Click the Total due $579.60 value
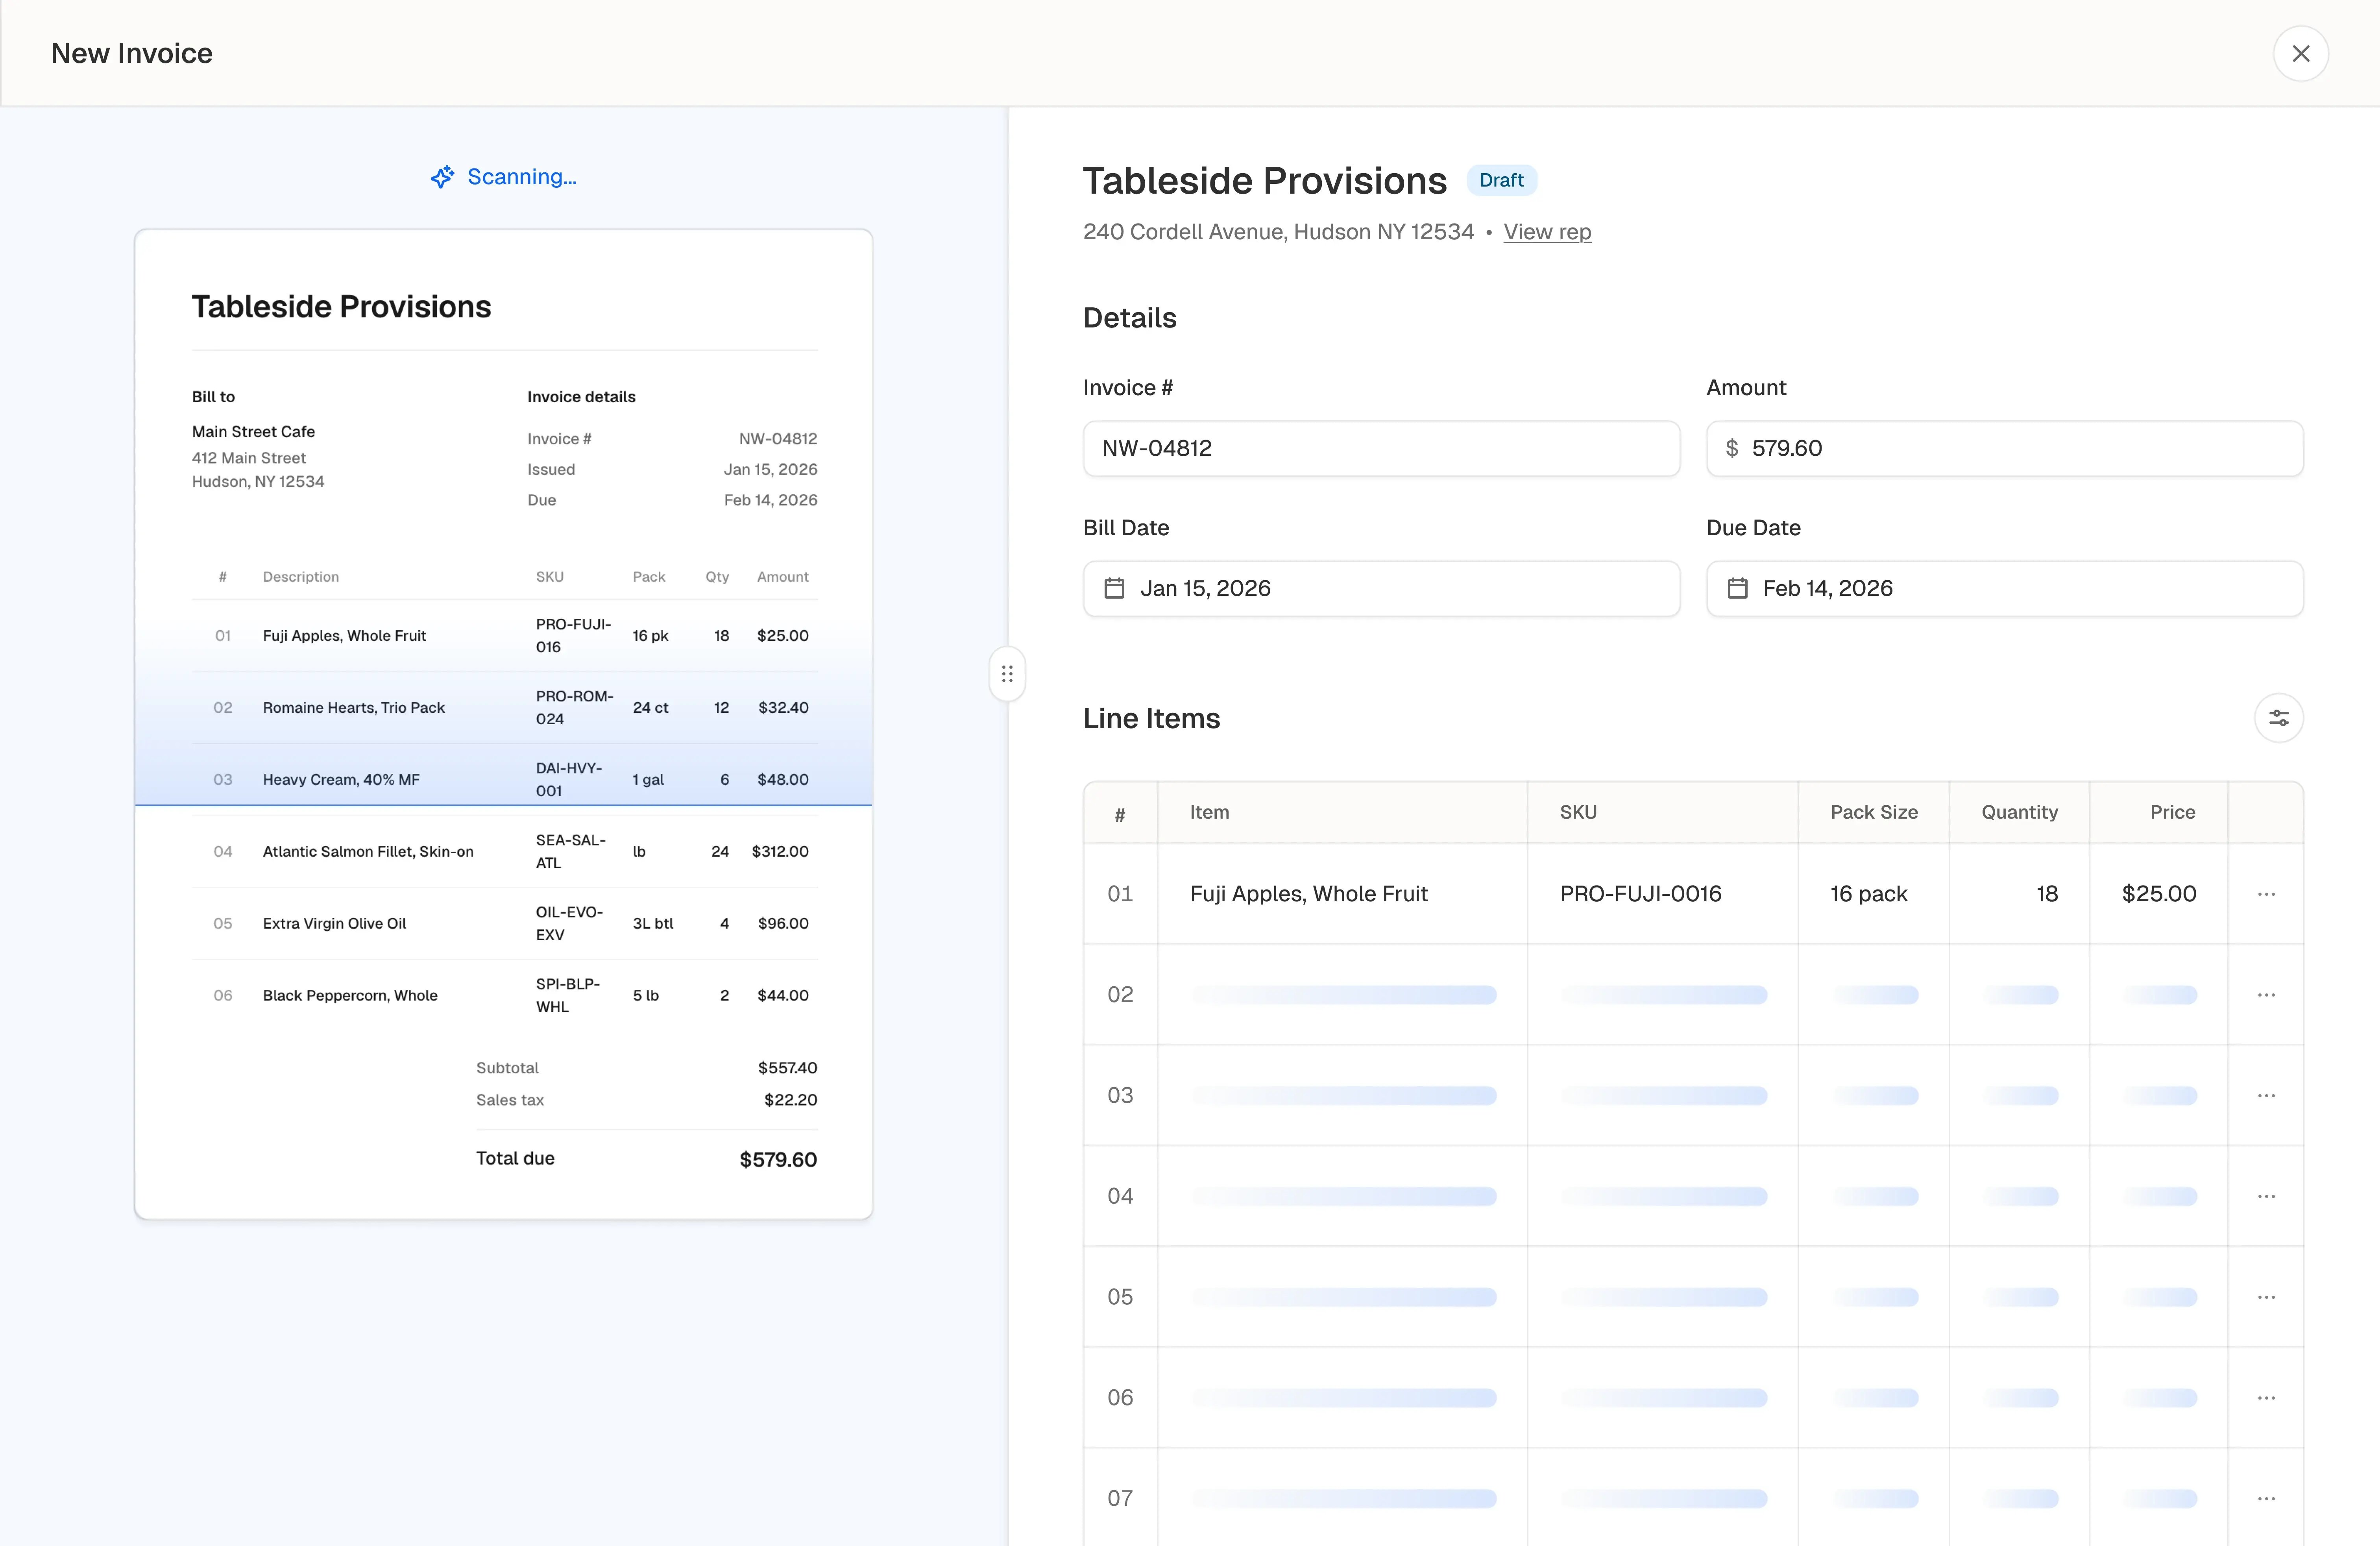 tap(778, 1160)
